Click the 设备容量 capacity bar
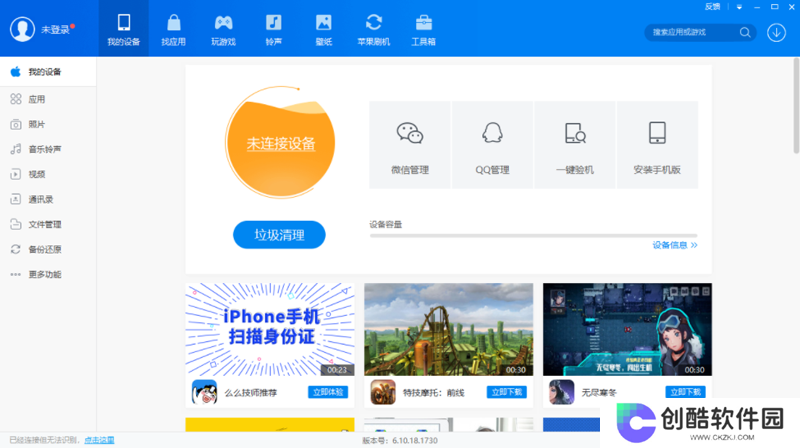Screen dimensions: 800x448 point(533,236)
